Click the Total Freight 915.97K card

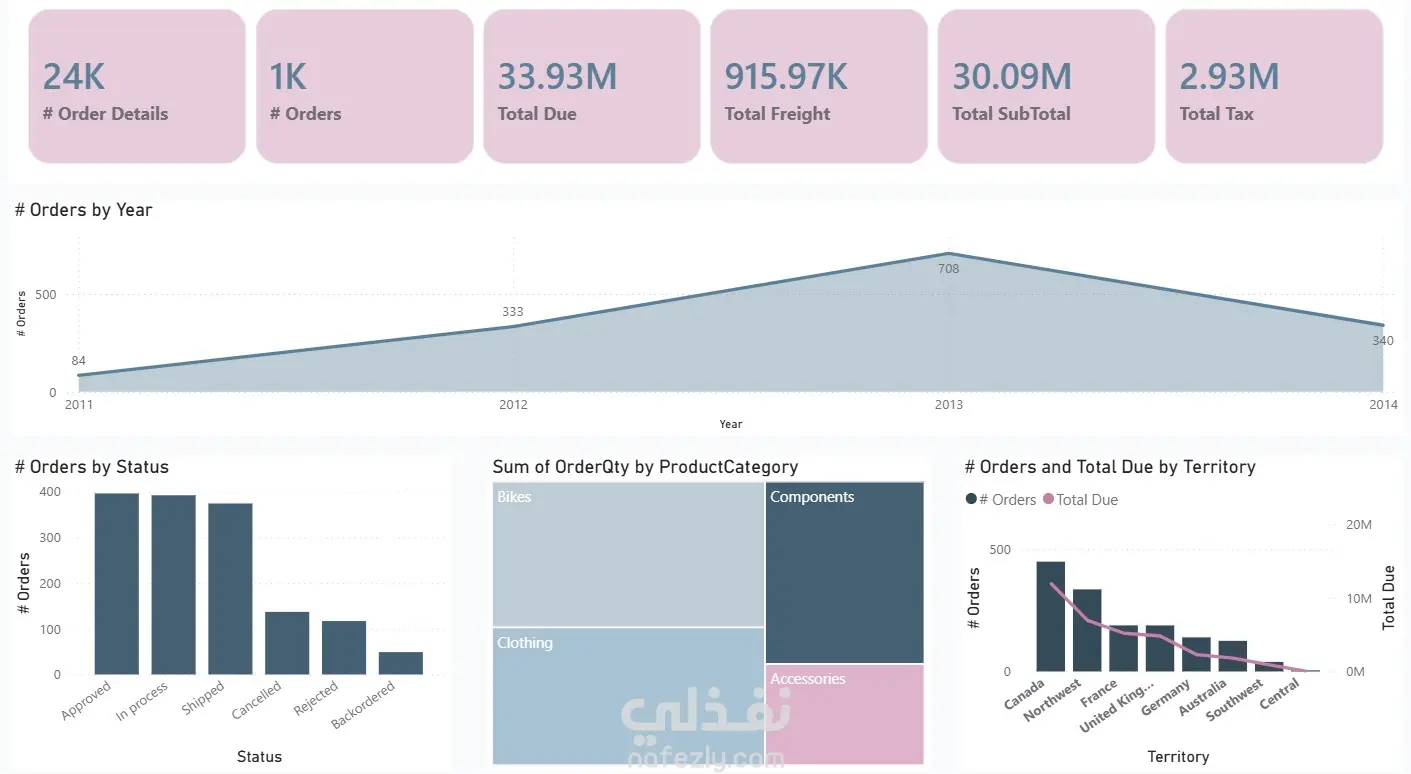coord(818,87)
